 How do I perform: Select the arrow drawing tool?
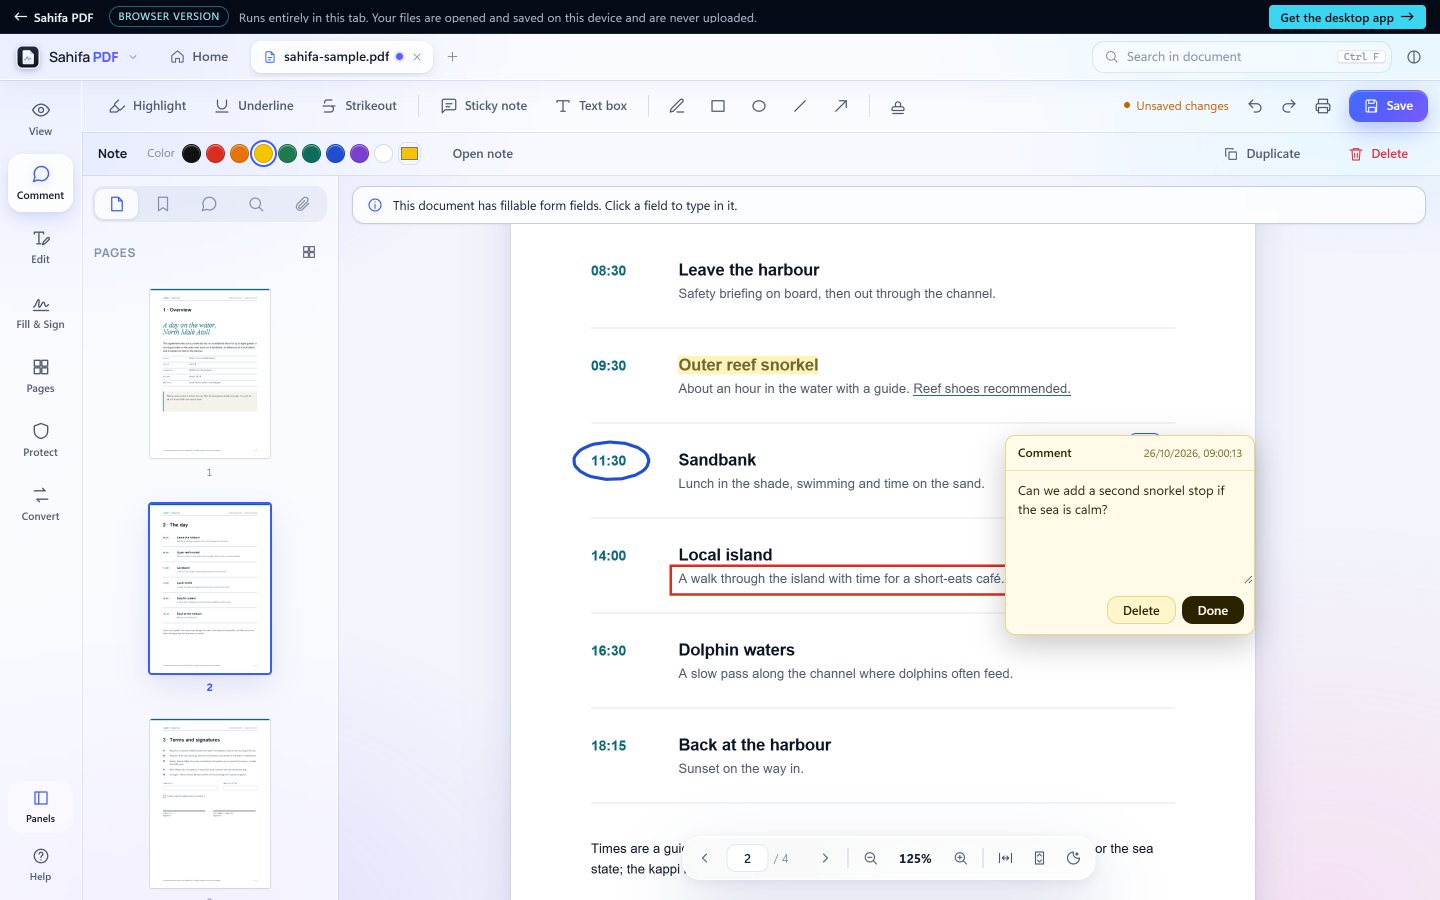tap(841, 106)
